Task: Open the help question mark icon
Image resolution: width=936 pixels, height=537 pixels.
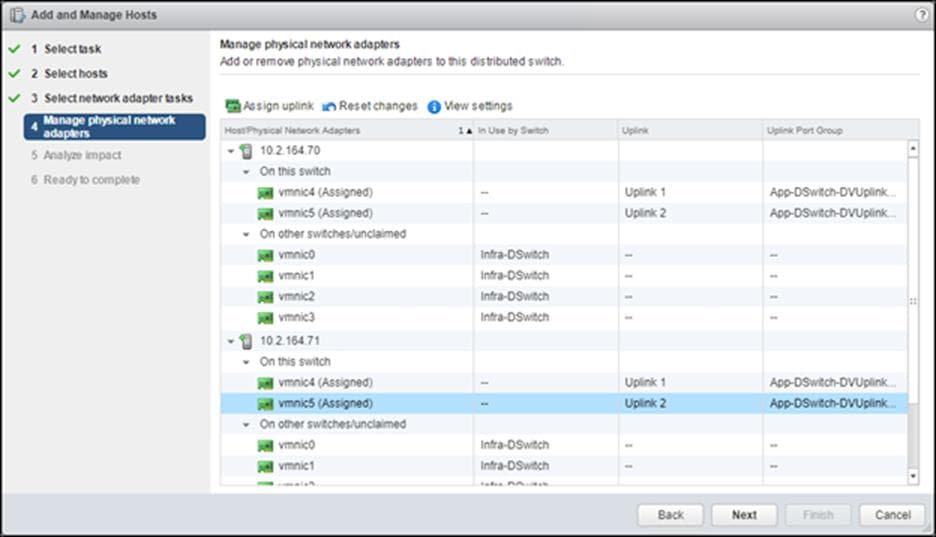Action: tap(922, 15)
